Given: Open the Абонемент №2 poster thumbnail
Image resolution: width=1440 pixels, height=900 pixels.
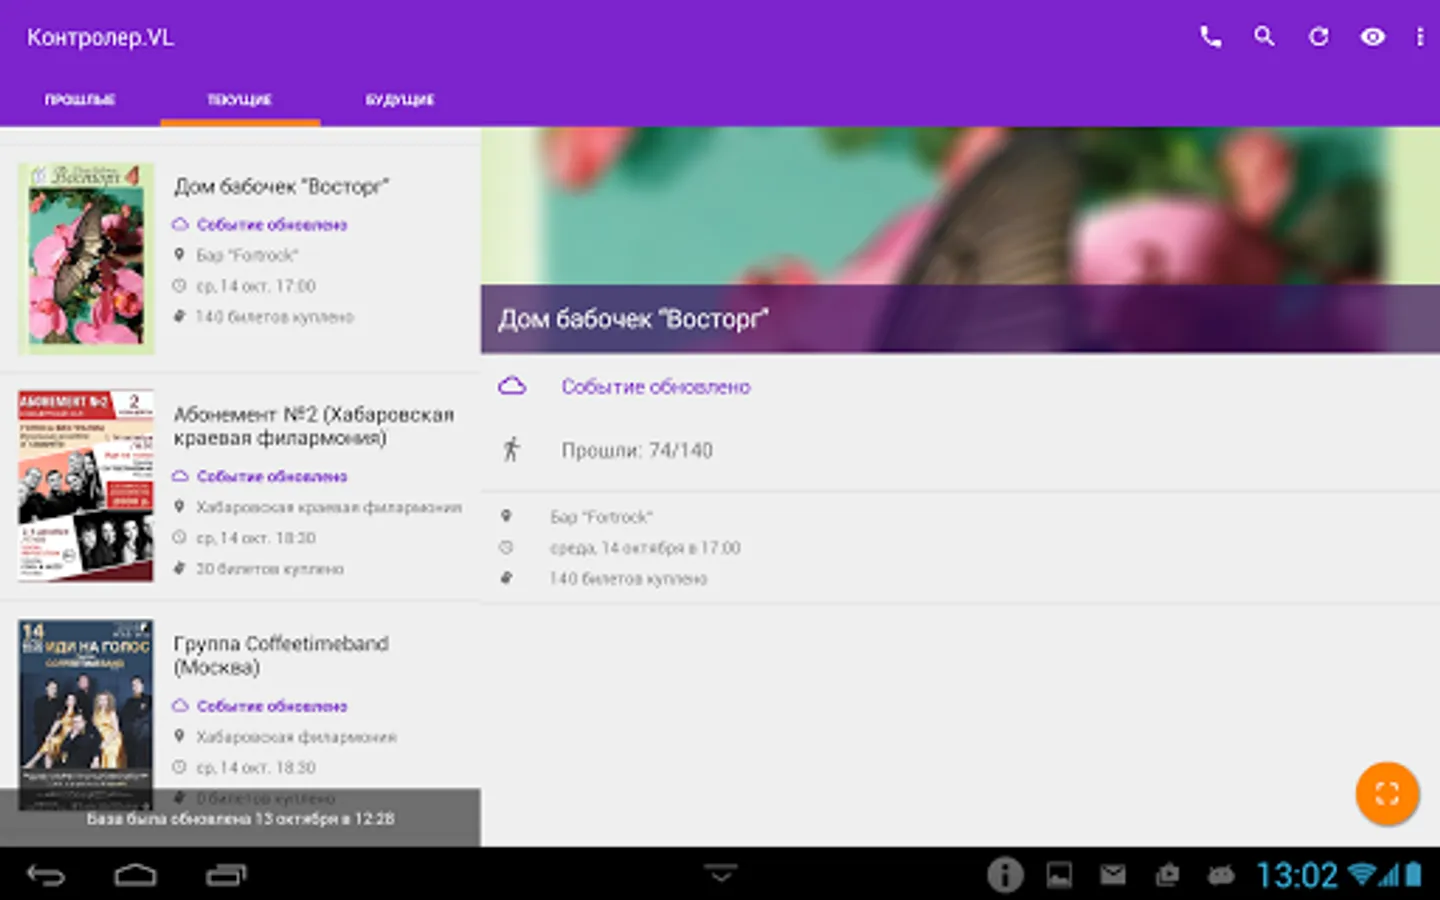Looking at the screenshot, I should [86, 486].
